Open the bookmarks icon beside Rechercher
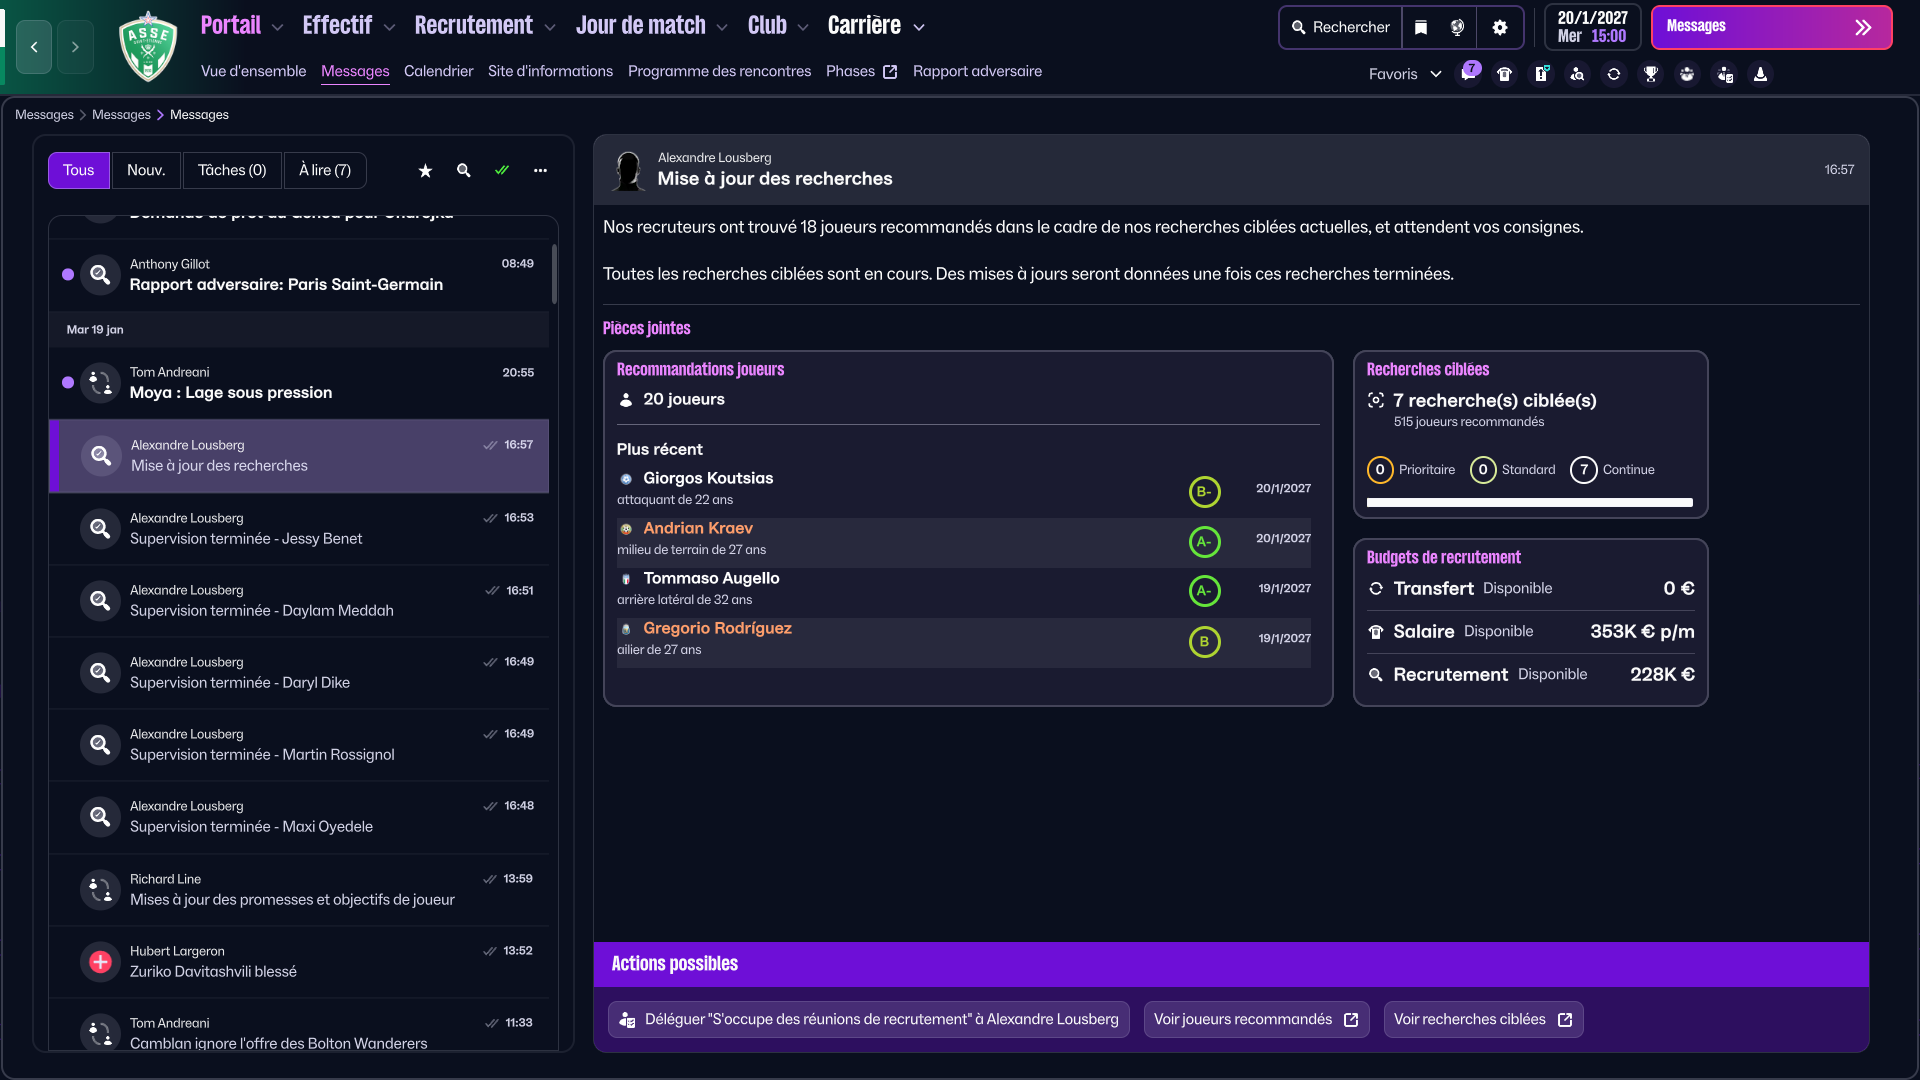 pos(1421,28)
